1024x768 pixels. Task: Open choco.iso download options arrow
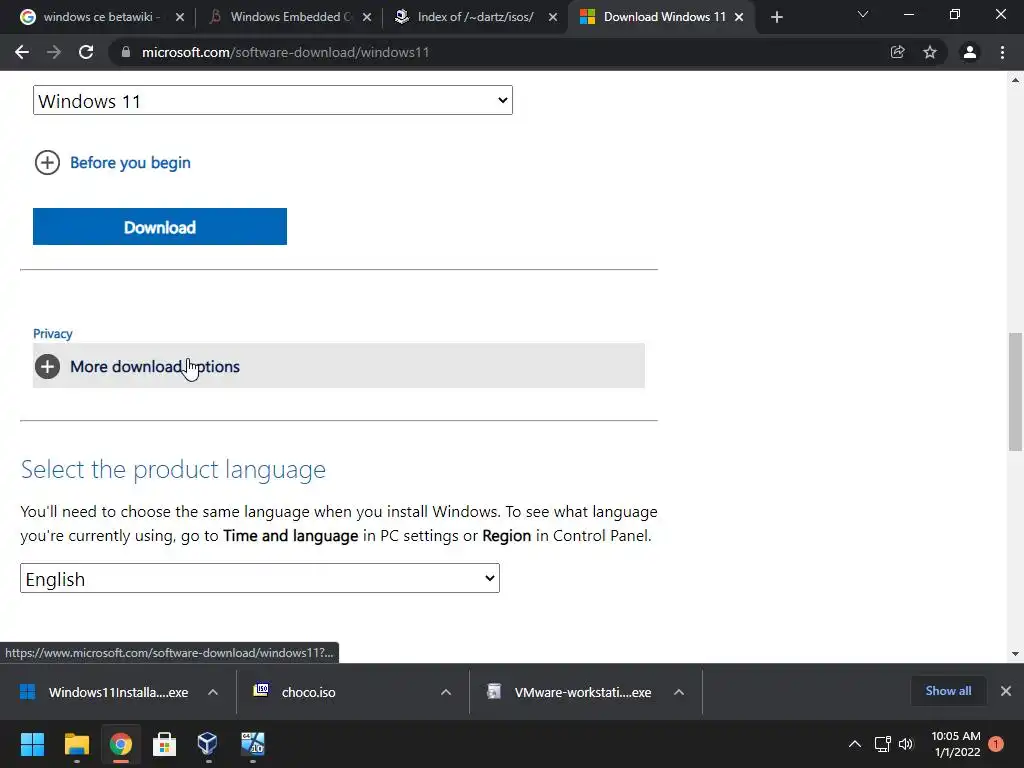click(446, 692)
